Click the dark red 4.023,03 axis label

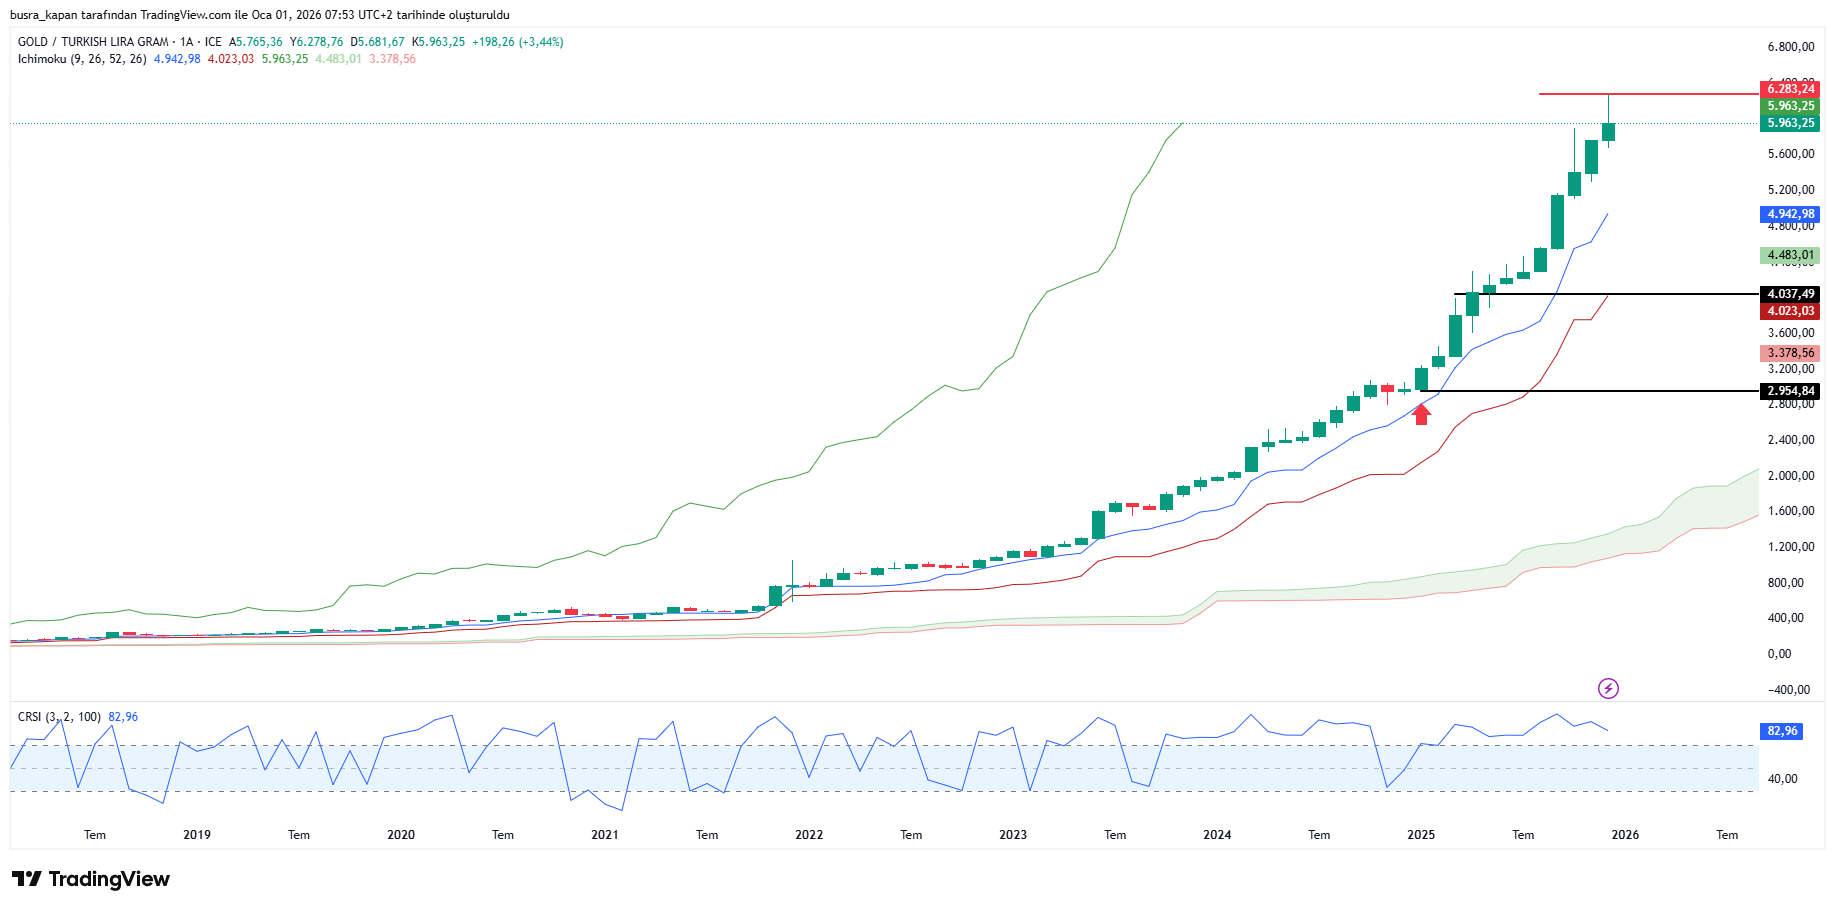coord(1789,311)
